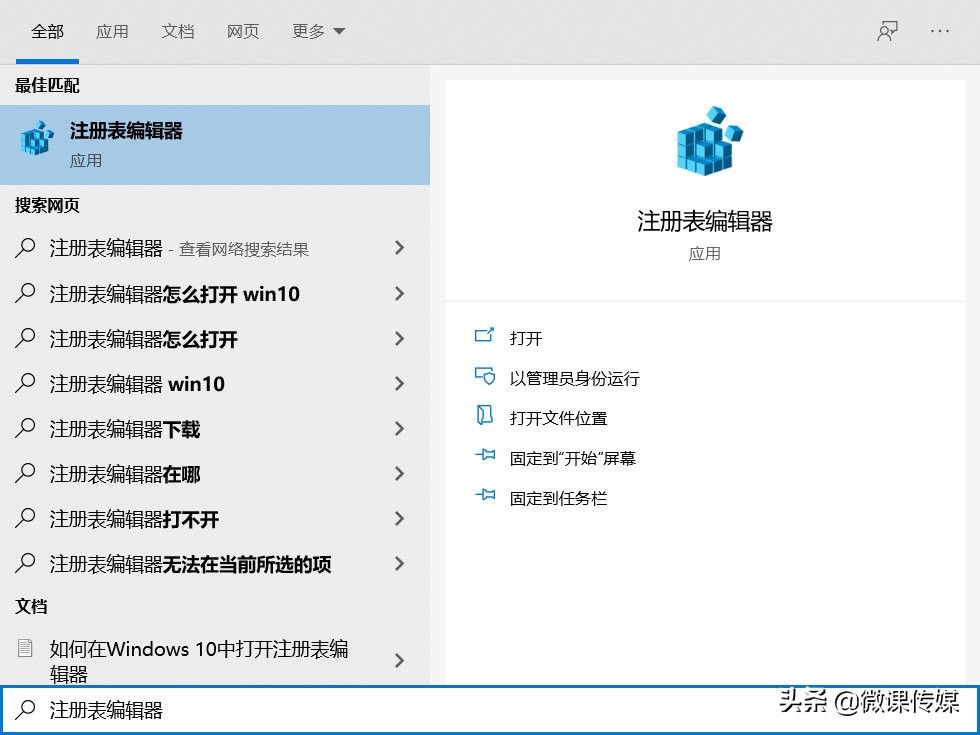
Task: Click inside the 注册表编辑器 search input box
Action: 200,709
